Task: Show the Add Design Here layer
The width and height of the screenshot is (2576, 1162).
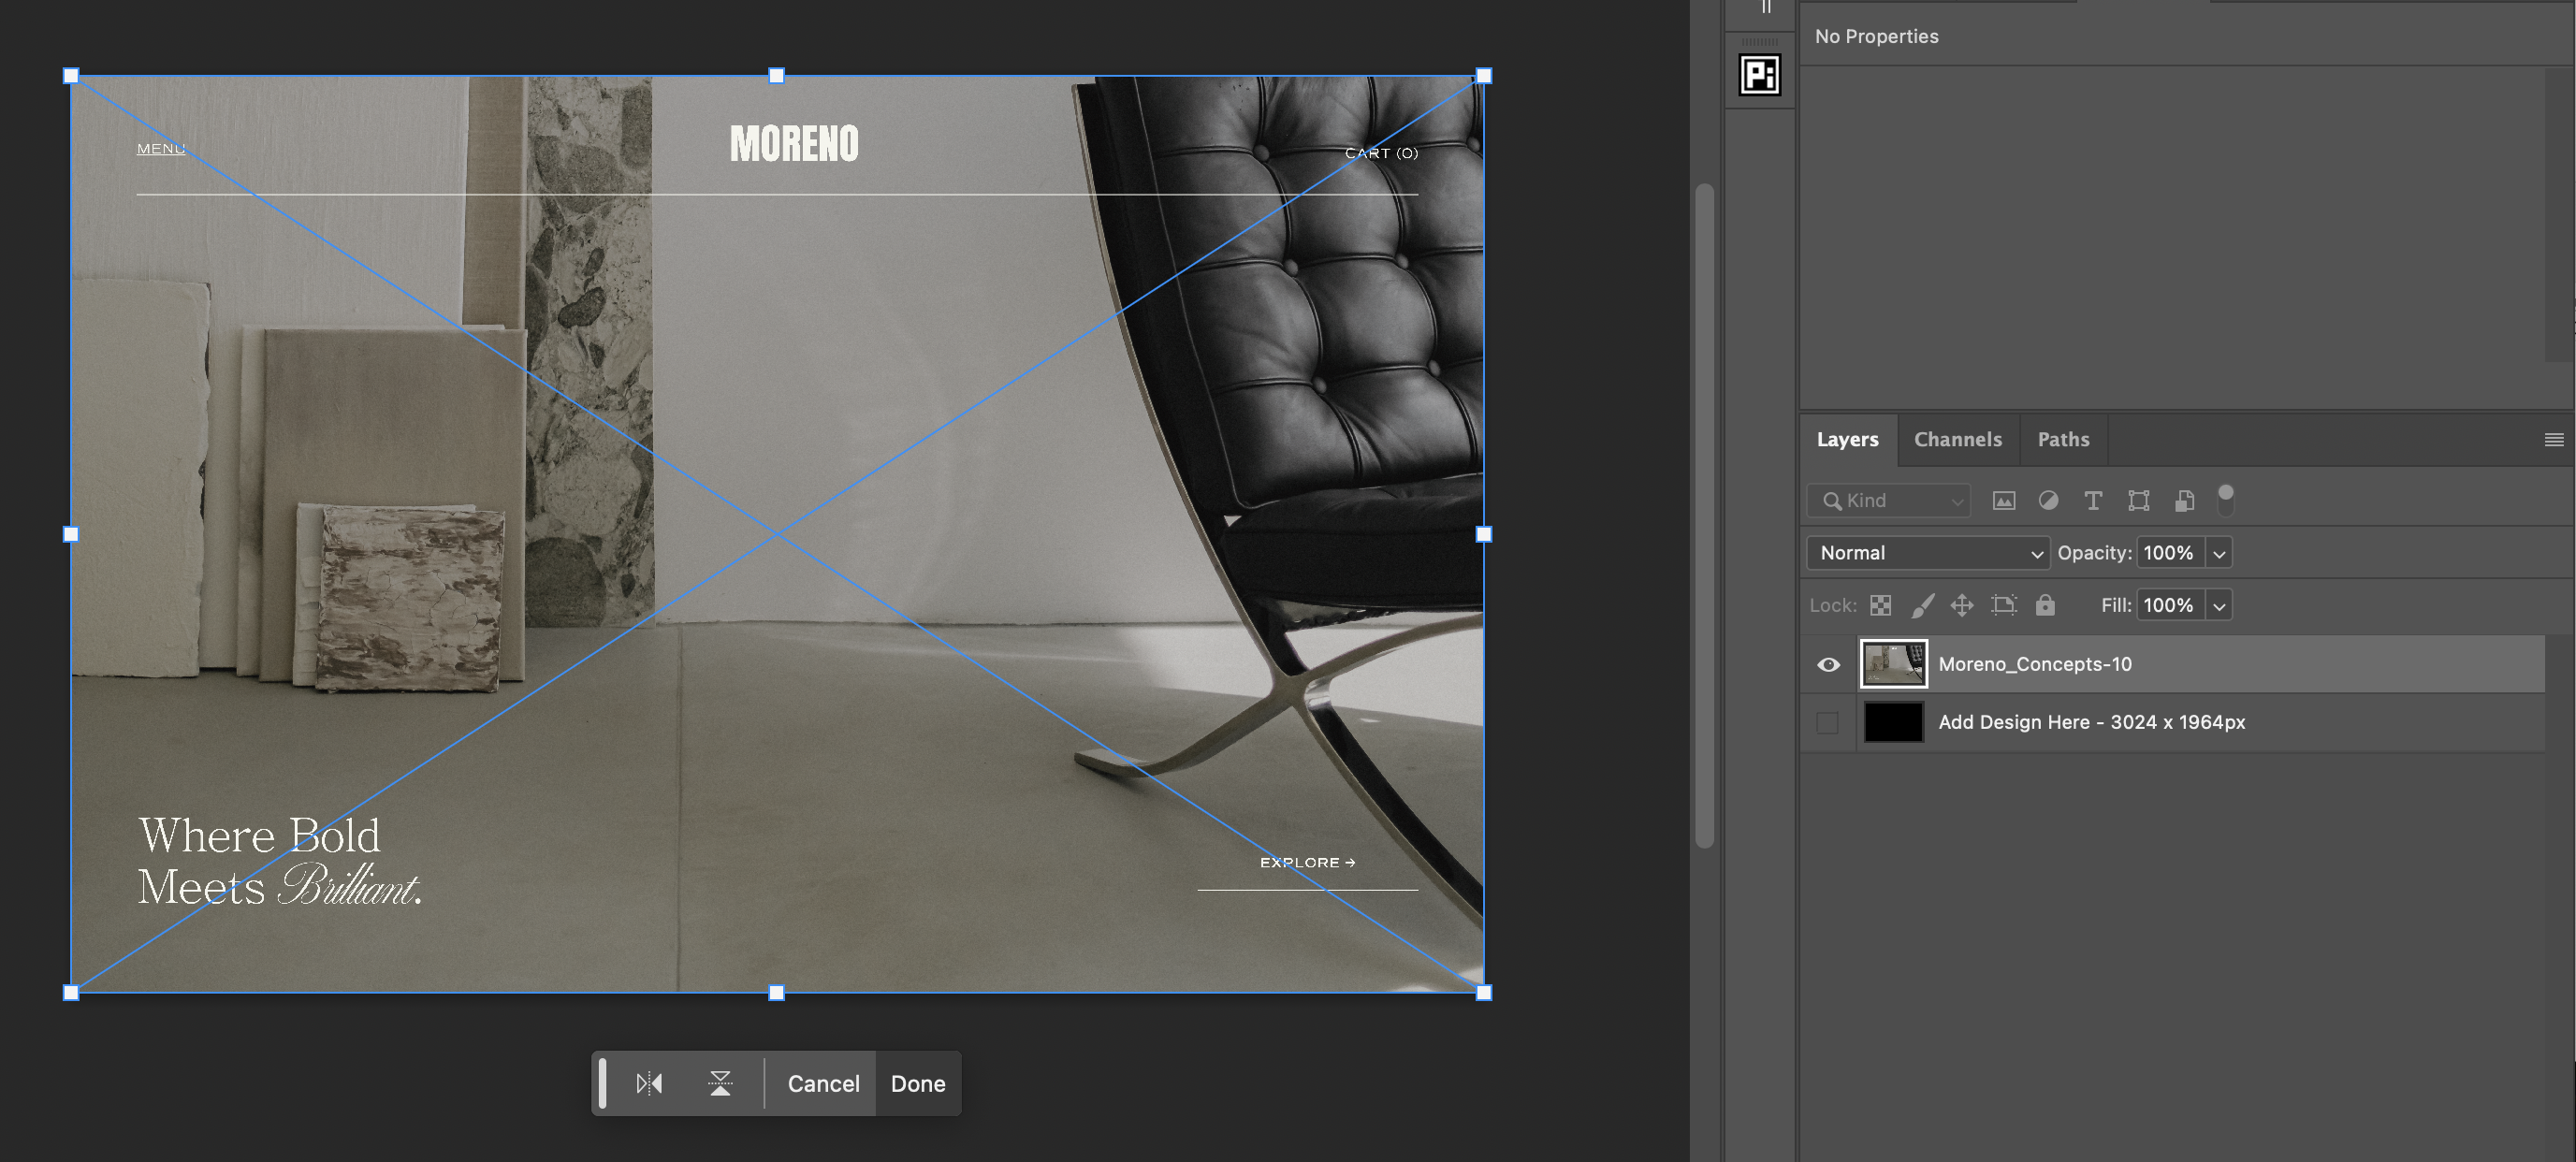Action: click(1828, 722)
